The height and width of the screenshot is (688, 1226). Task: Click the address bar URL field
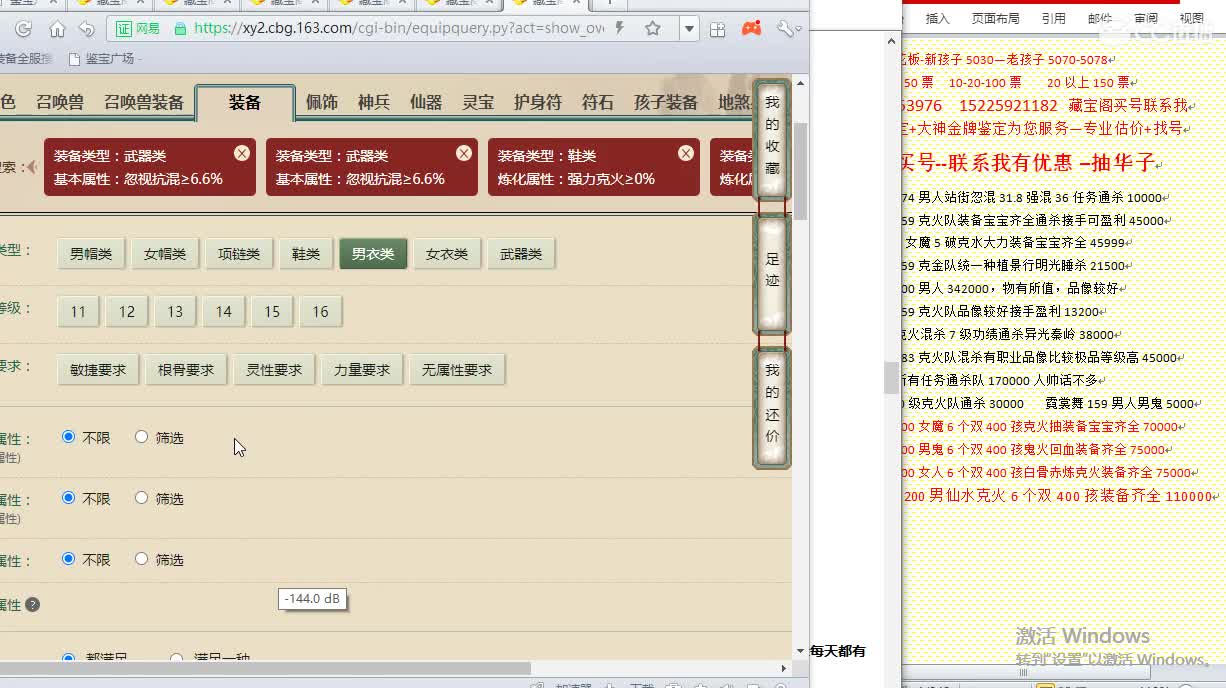(x=400, y=28)
